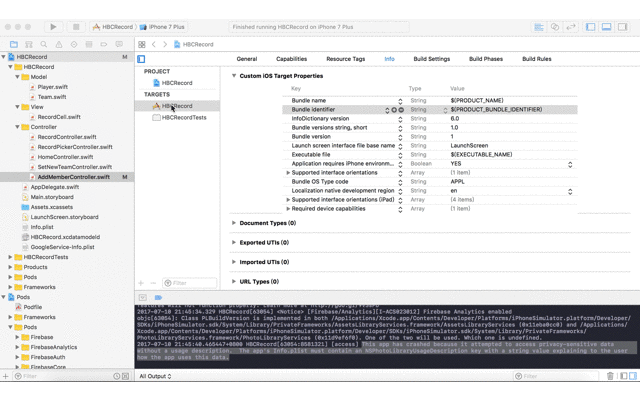Viewport: 640px width, 400px height.
Task: Switch to the Assistant editor view
Action: coord(555,27)
